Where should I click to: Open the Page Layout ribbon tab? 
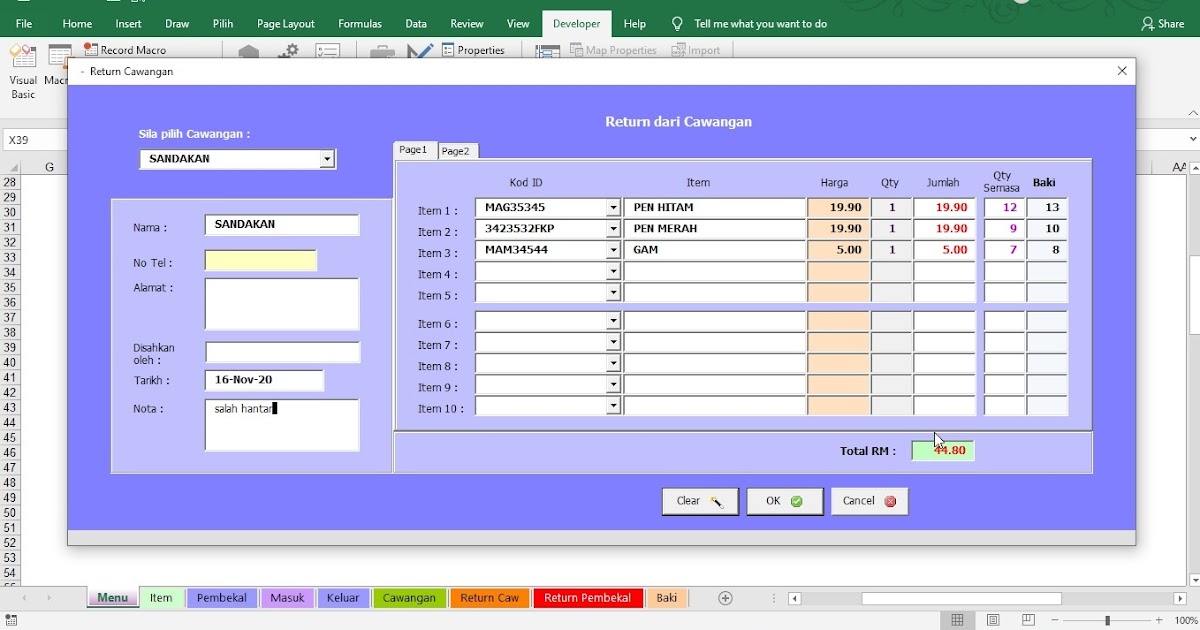coord(286,23)
